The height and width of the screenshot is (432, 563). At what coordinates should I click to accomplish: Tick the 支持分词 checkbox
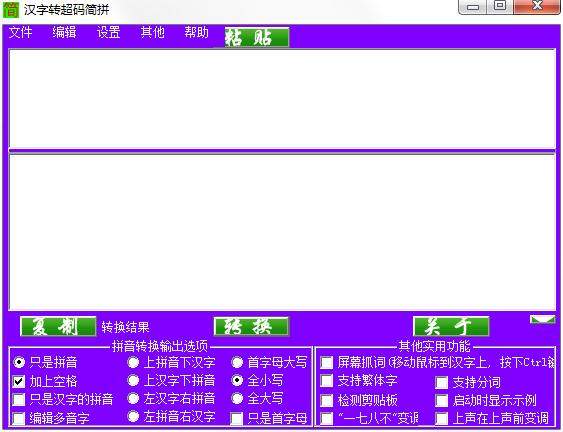pos(441,382)
